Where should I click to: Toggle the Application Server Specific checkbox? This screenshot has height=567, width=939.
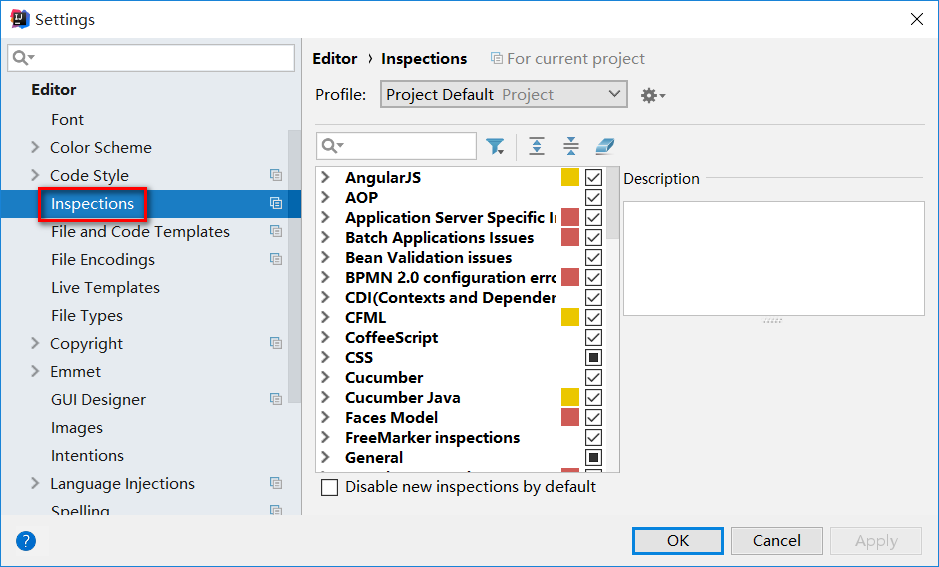pos(593,217)
